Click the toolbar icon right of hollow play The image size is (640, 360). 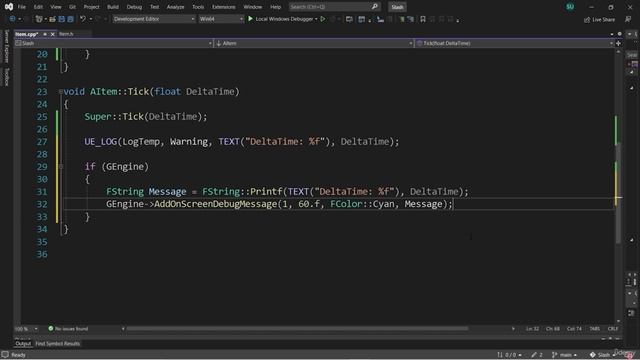tap(333, 19)
